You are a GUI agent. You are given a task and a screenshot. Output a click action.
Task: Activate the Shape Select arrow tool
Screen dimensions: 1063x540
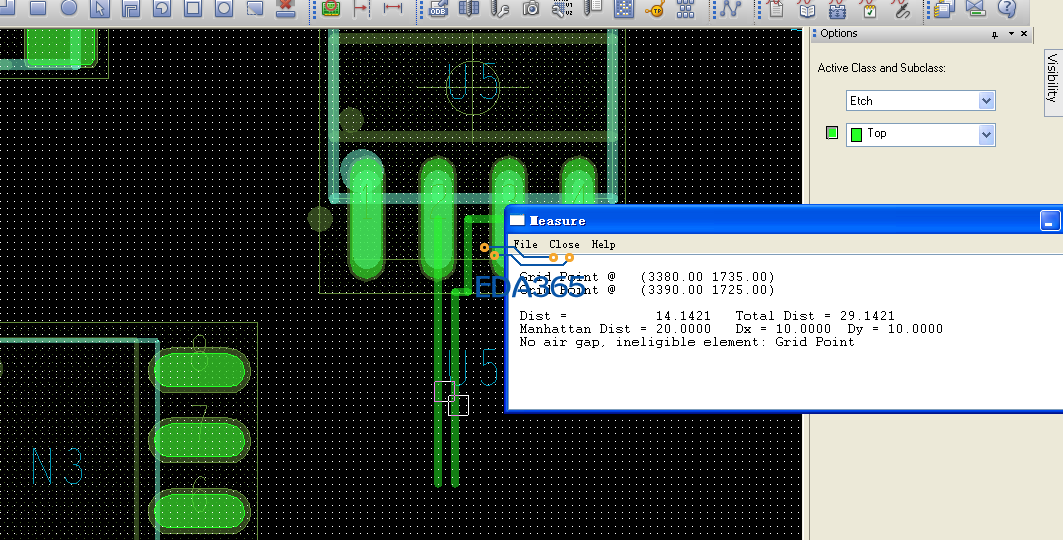100,8
